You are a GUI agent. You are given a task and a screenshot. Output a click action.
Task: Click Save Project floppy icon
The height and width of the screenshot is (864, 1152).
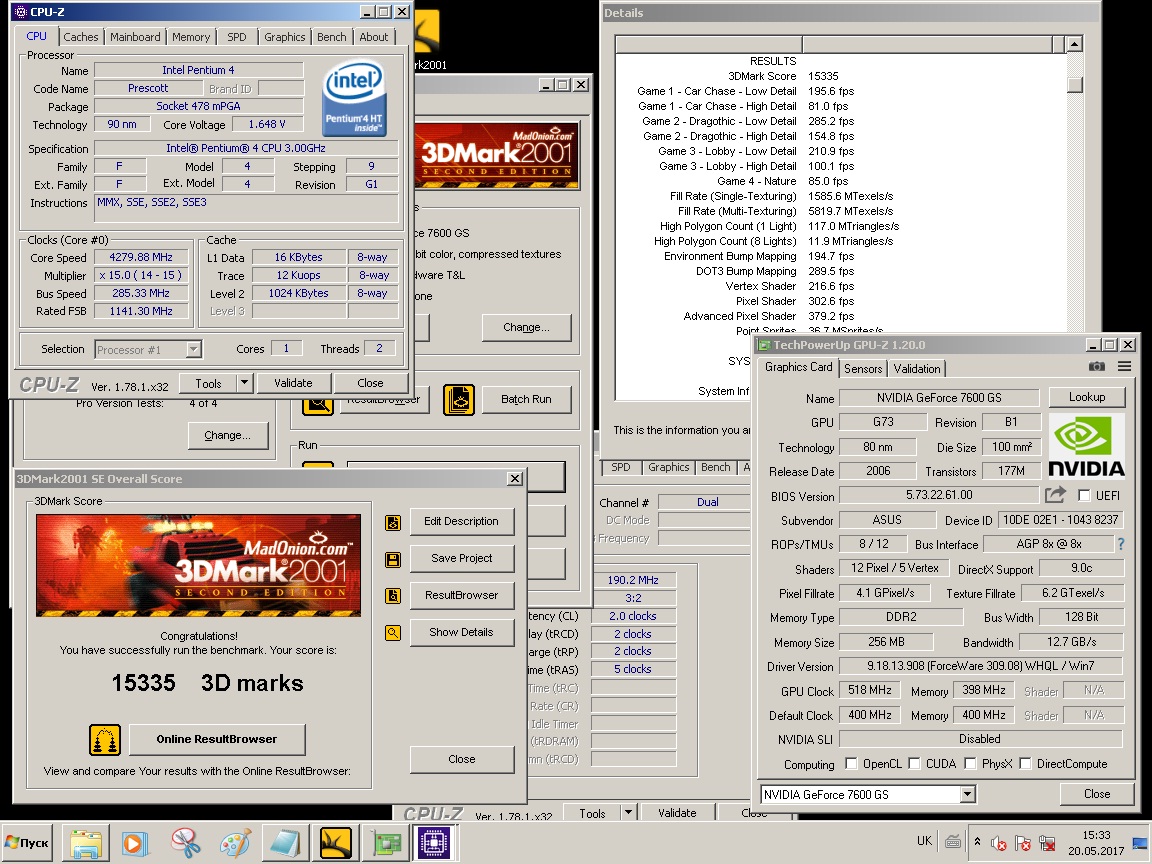[x=393, y=560]
